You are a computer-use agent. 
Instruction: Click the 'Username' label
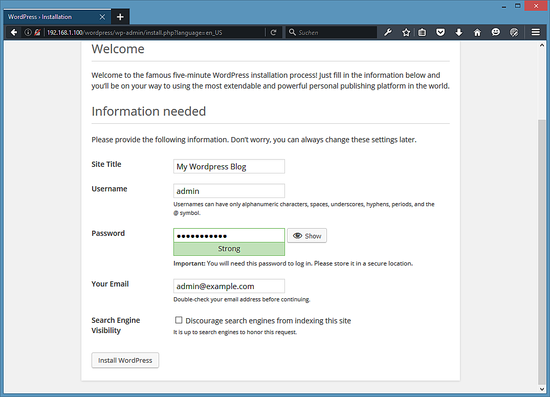point(109,189)
